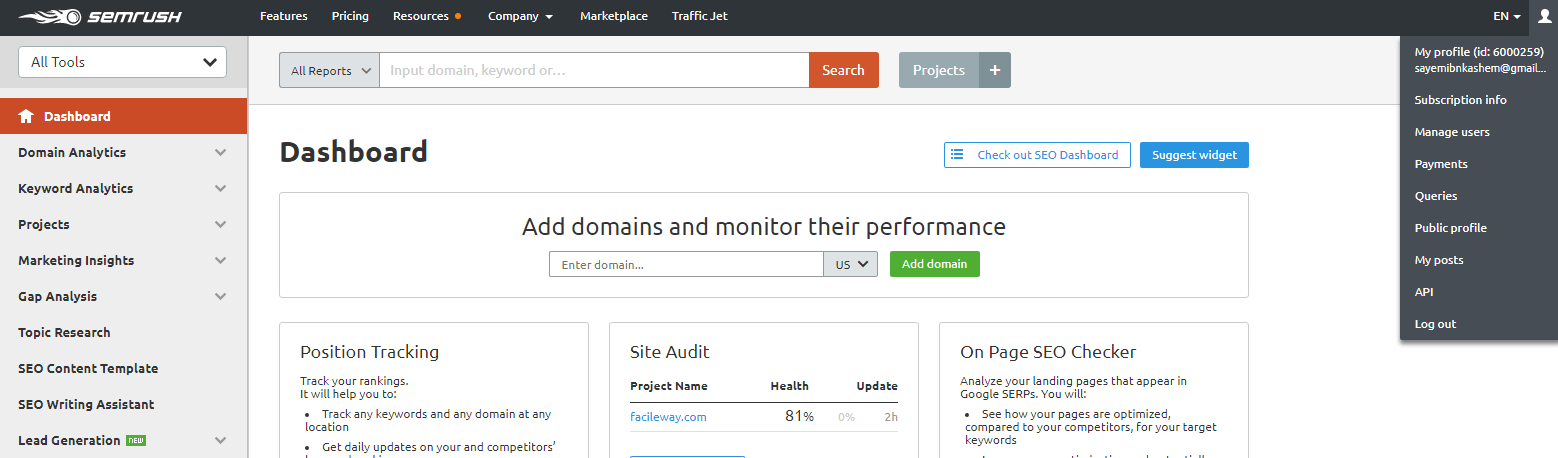Screen dimensions: 1558x458
Task: Click Check out SEO Dashboard button
Action: [x=1037, y=155]
